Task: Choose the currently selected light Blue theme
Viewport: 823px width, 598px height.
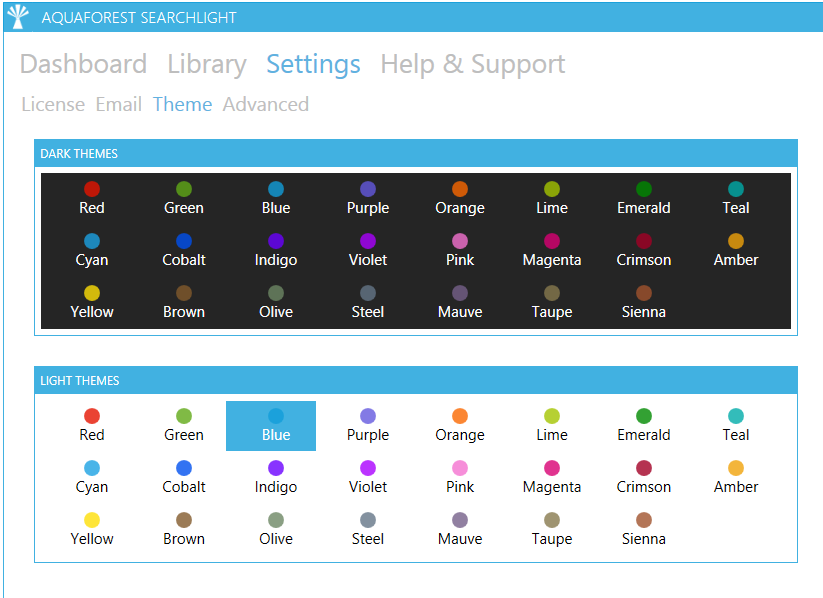Action: click(x=275, y=424)
